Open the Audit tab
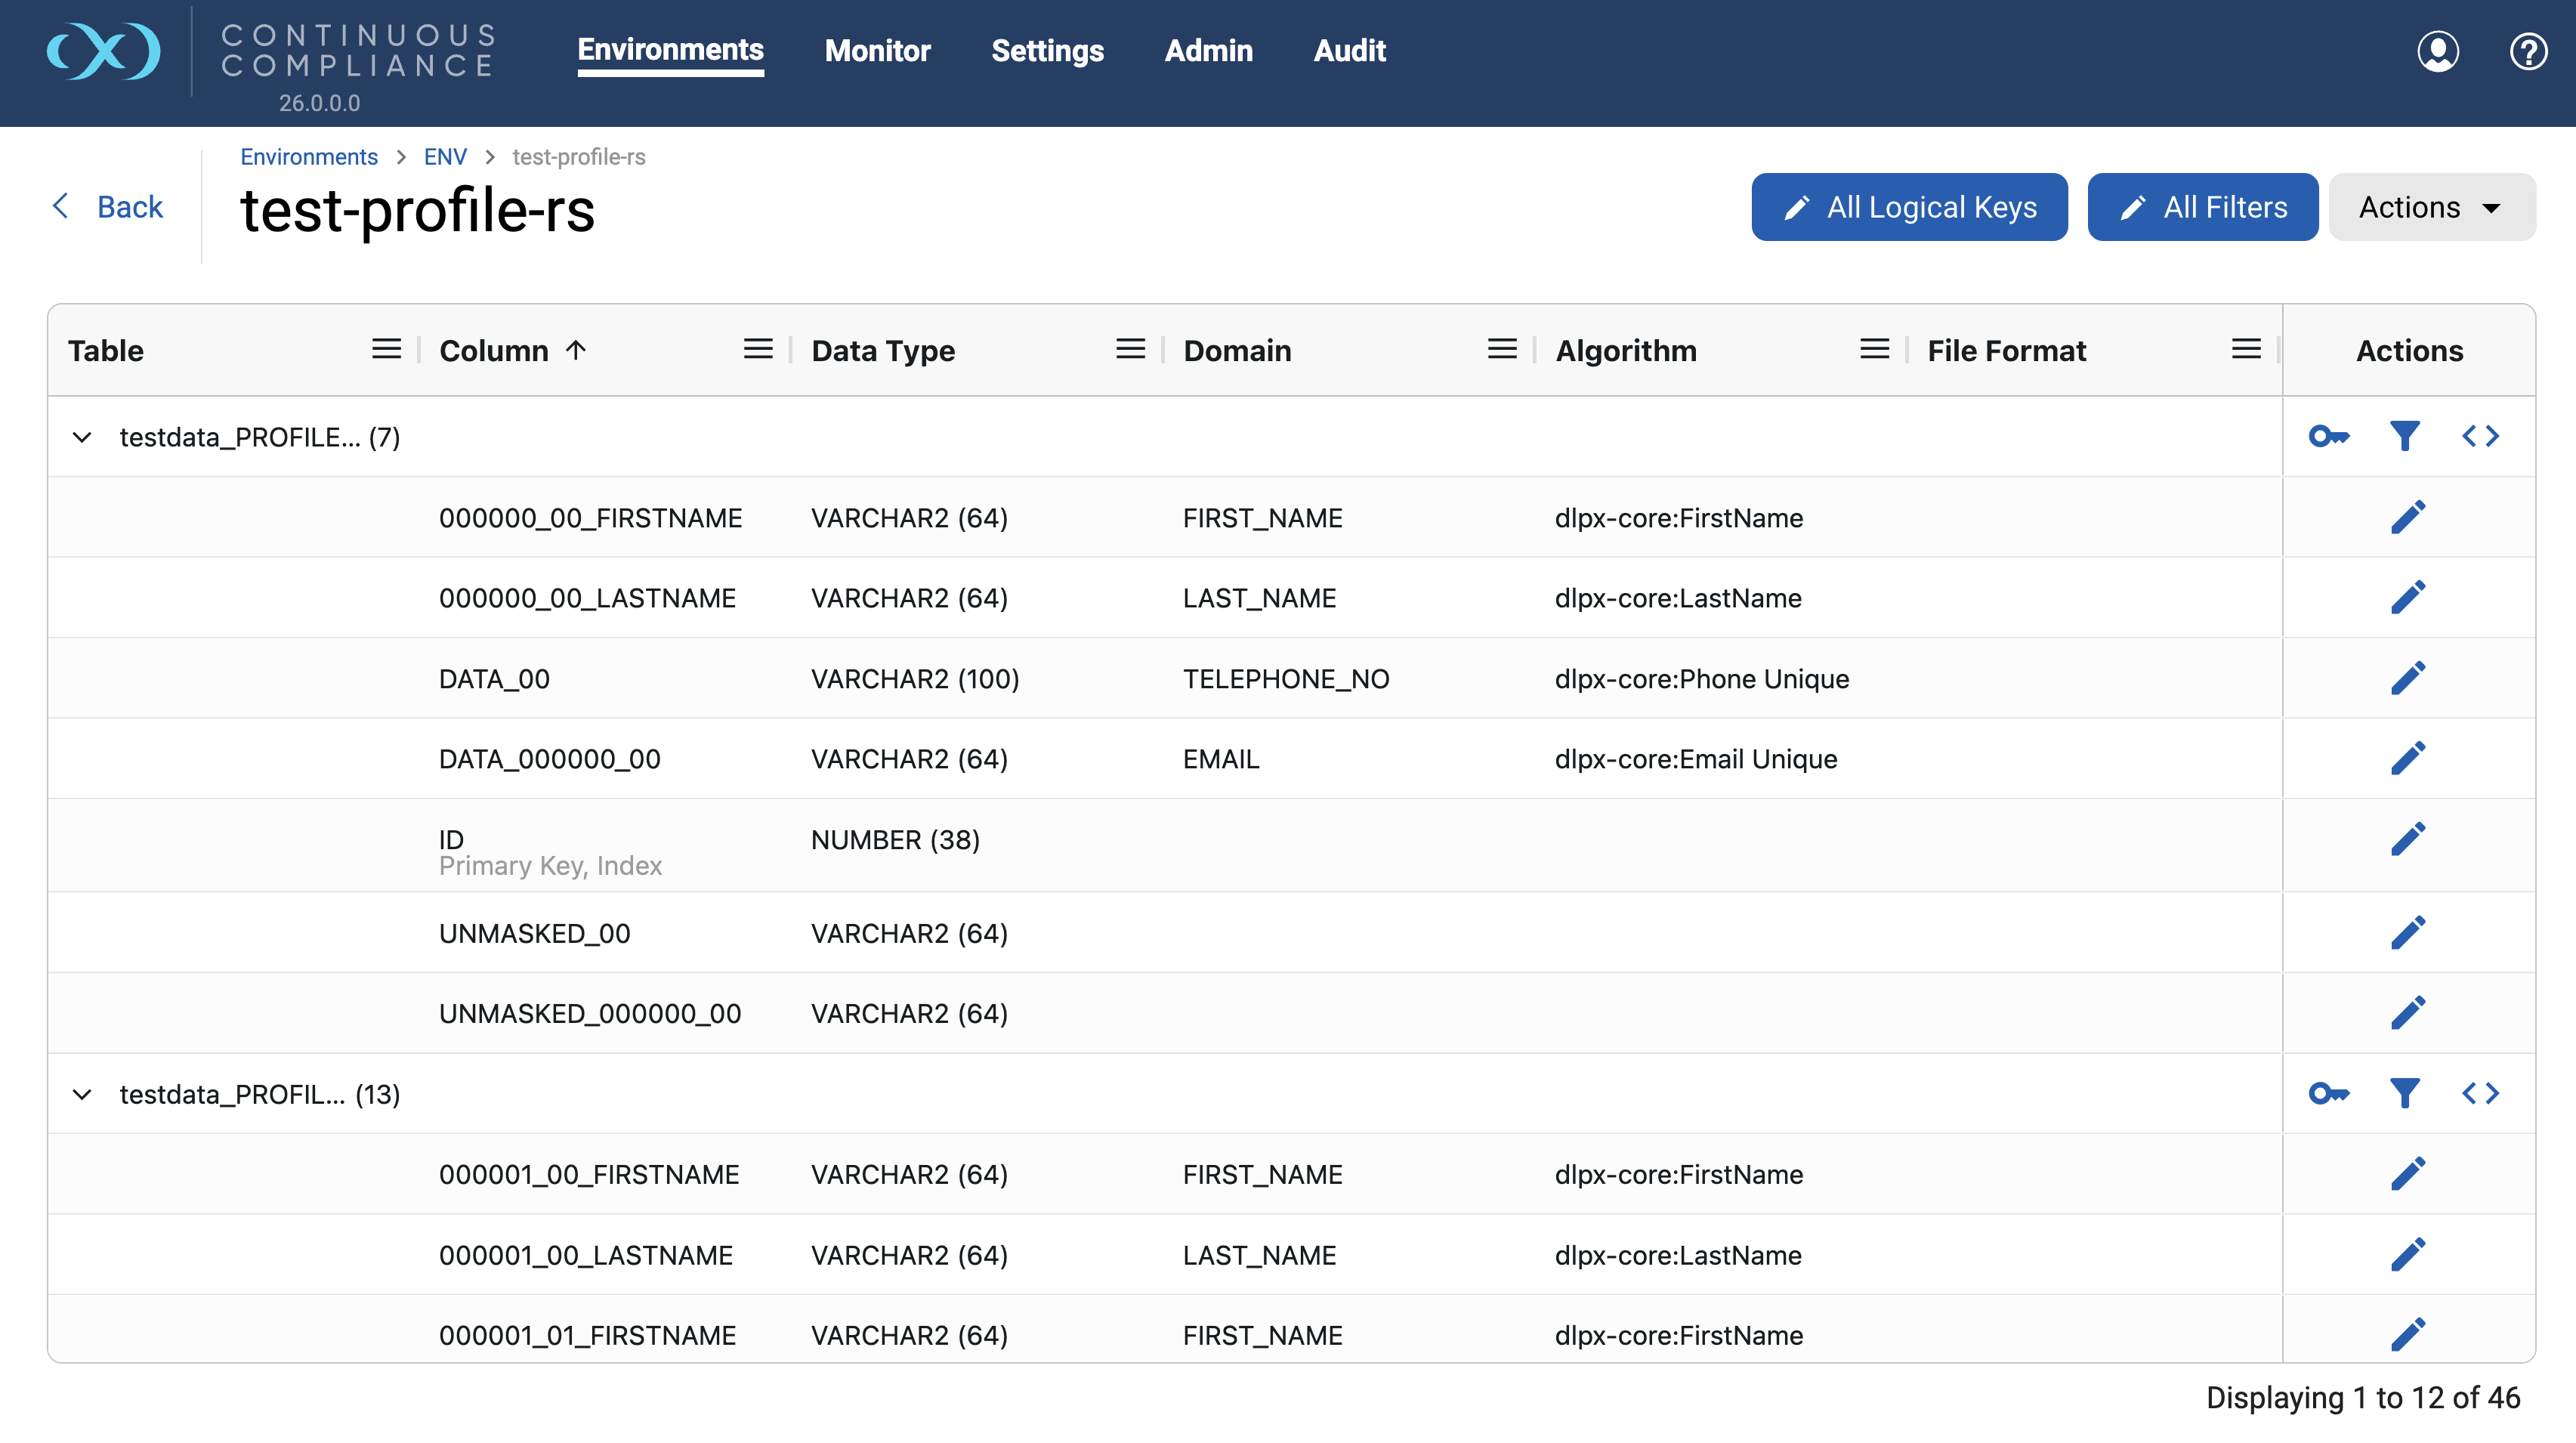This screenshot has height=1443, width=2576. (x=1349, y=51)
